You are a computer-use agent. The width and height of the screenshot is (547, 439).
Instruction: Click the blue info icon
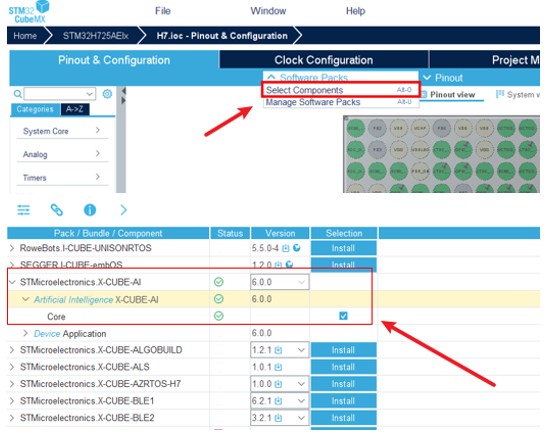pos(90,210)
